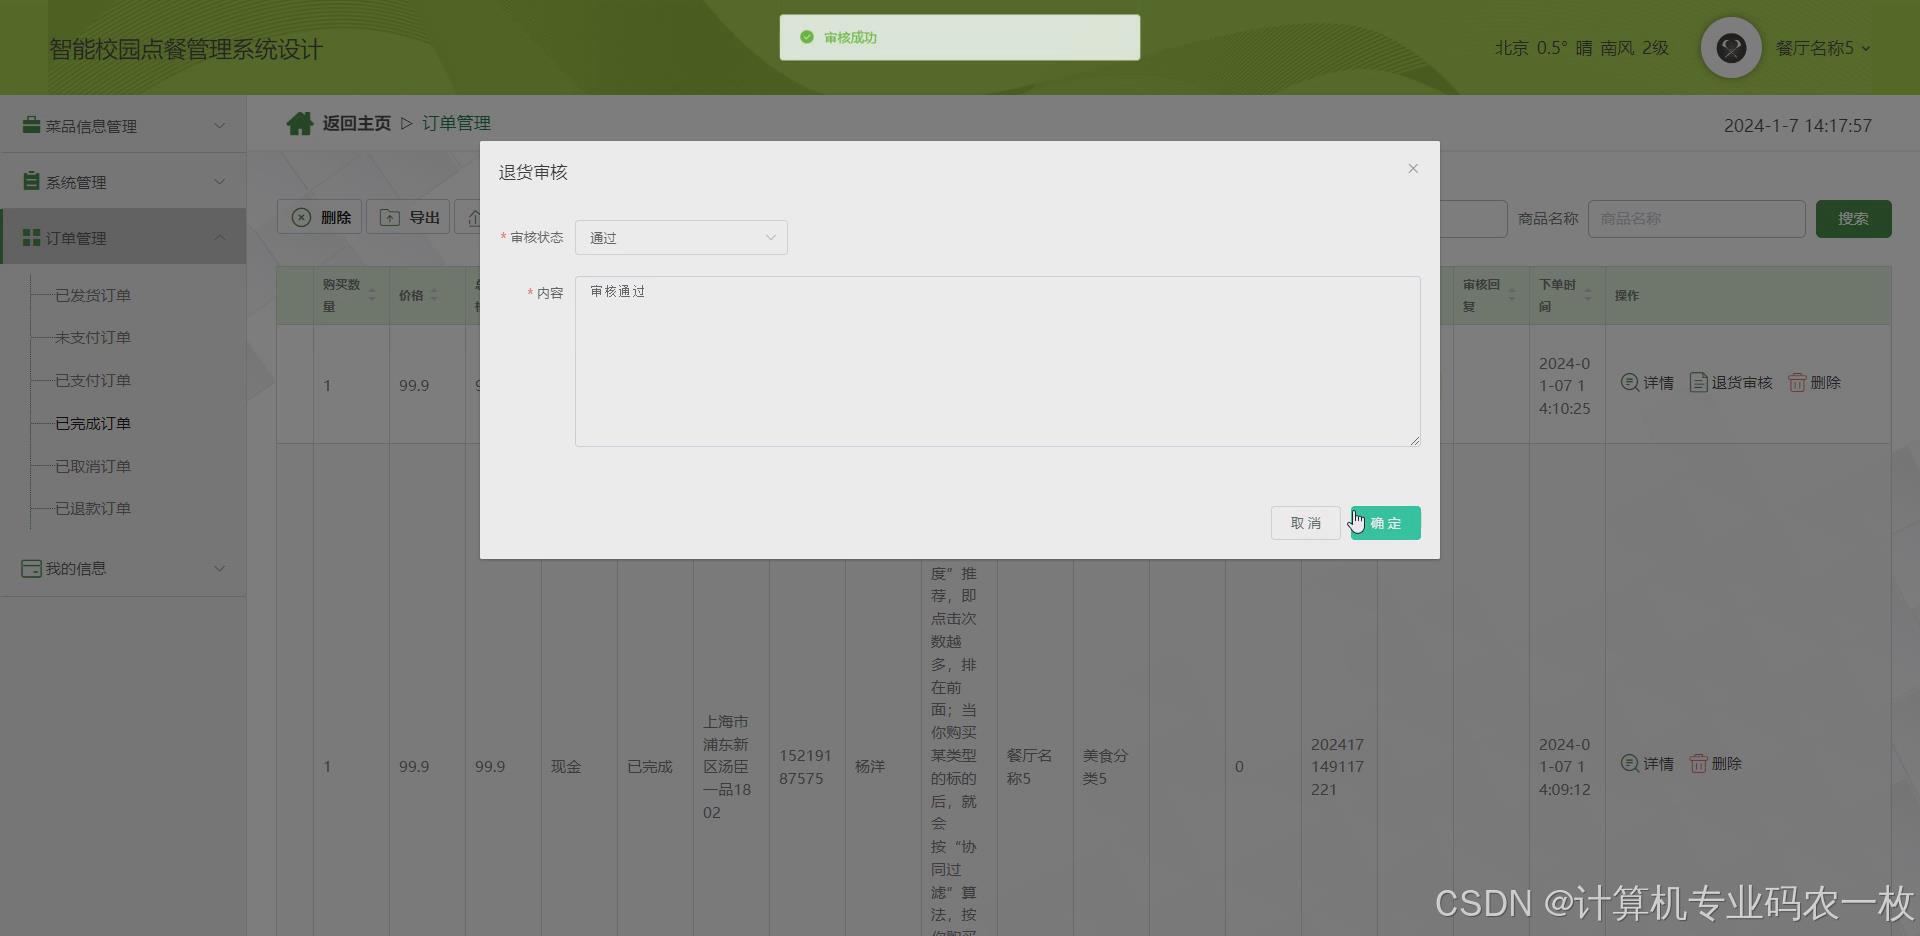Click the 退货审核 review icon in first row
This screenshot has width=1920, height=936.
(x=1700, y=382)
